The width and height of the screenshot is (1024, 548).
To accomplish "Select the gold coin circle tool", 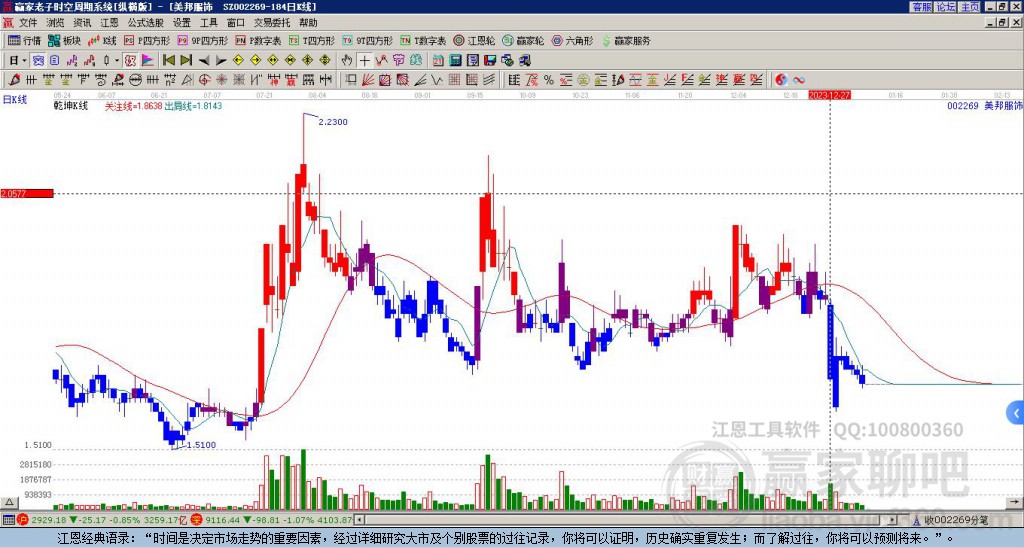I will point(583,80).
